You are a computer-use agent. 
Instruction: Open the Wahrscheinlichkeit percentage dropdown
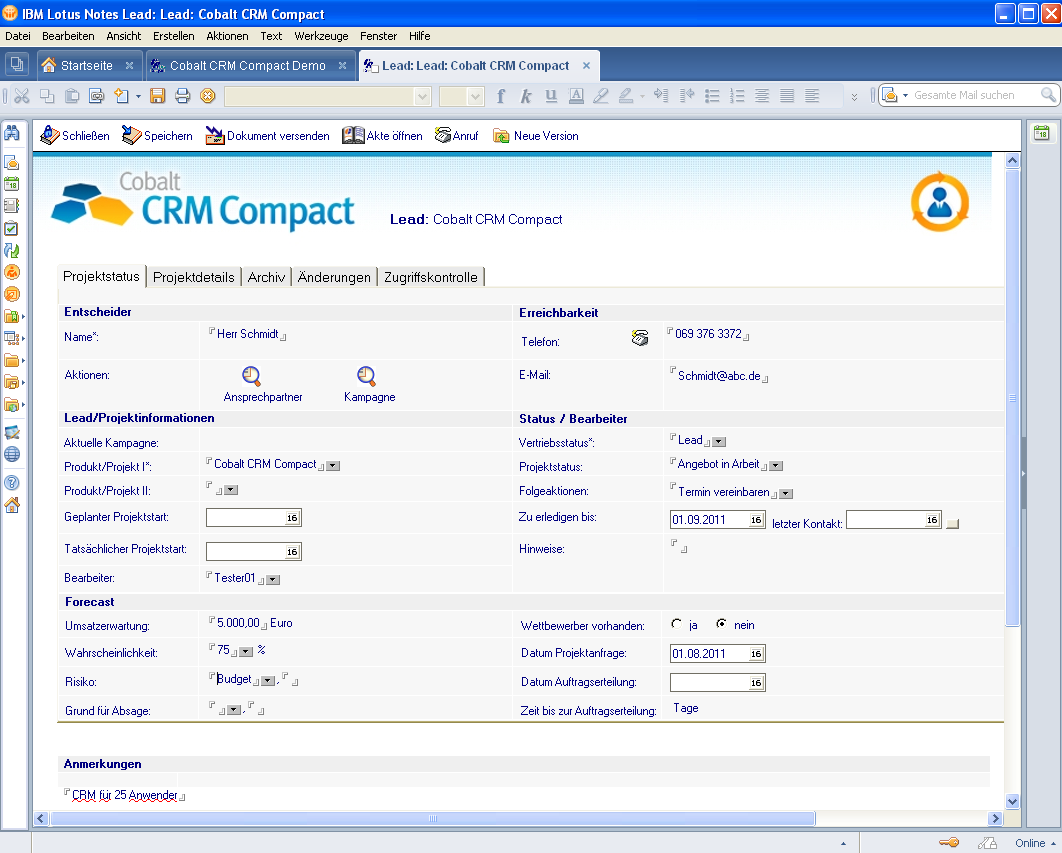pyautogui.click(x=246, y=652)
